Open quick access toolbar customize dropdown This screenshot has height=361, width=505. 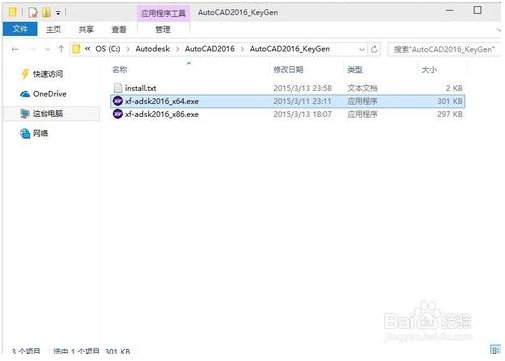coord(58,13)
